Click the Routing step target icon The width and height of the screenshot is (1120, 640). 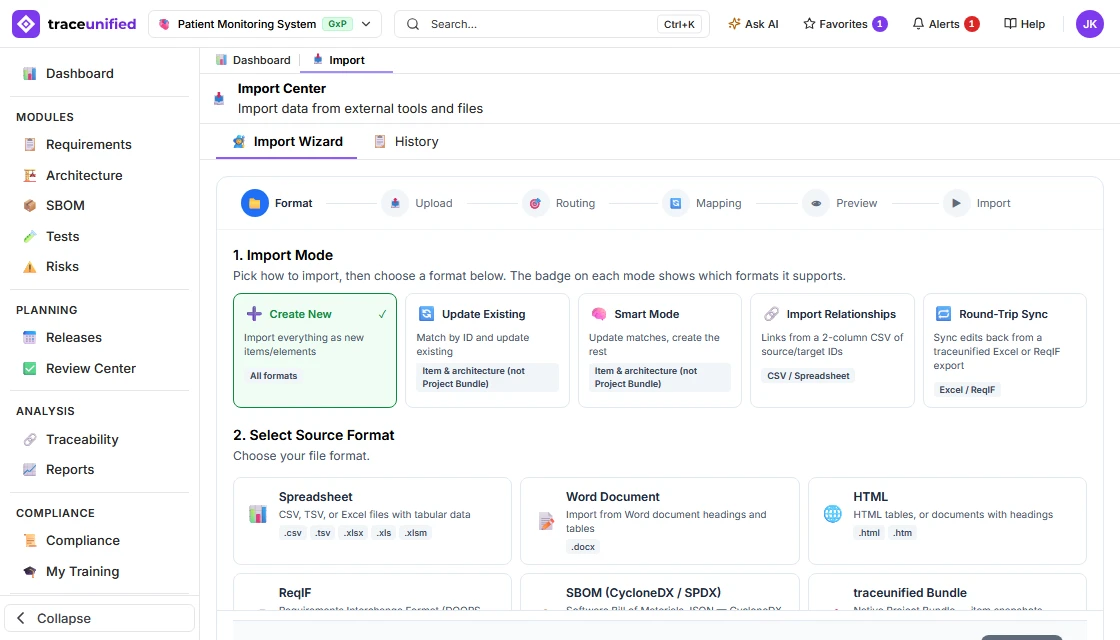click(x=535, y=204)
